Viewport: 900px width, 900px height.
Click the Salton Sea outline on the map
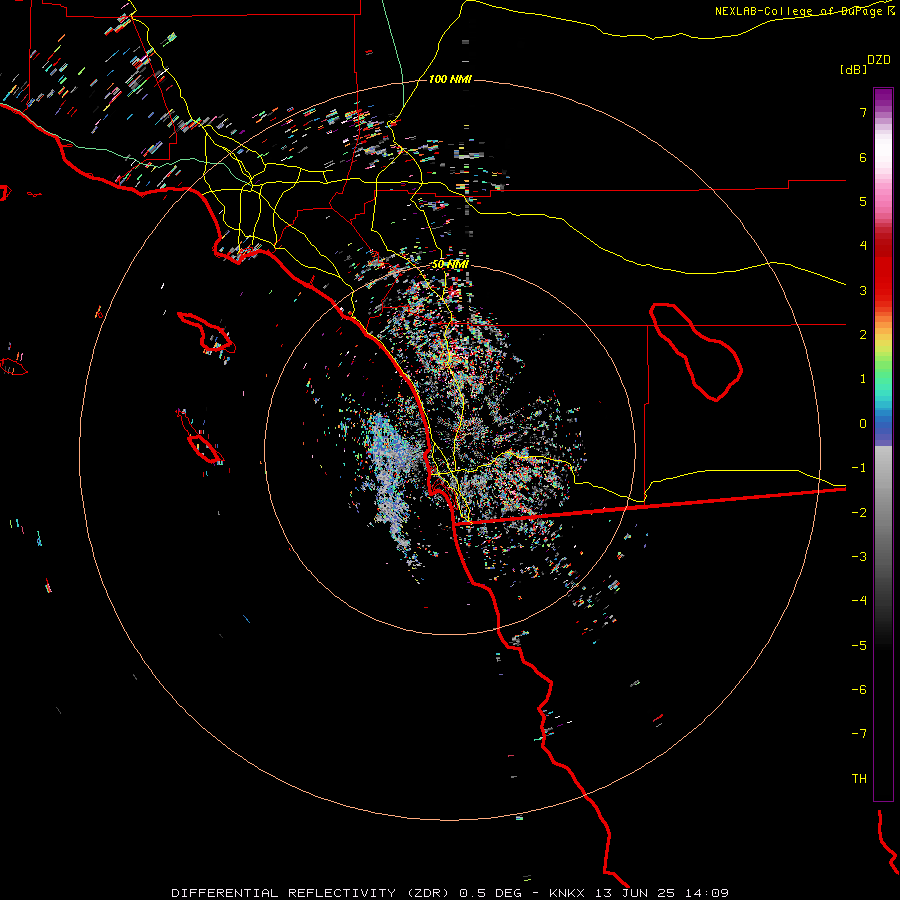[x=696, y=352]
